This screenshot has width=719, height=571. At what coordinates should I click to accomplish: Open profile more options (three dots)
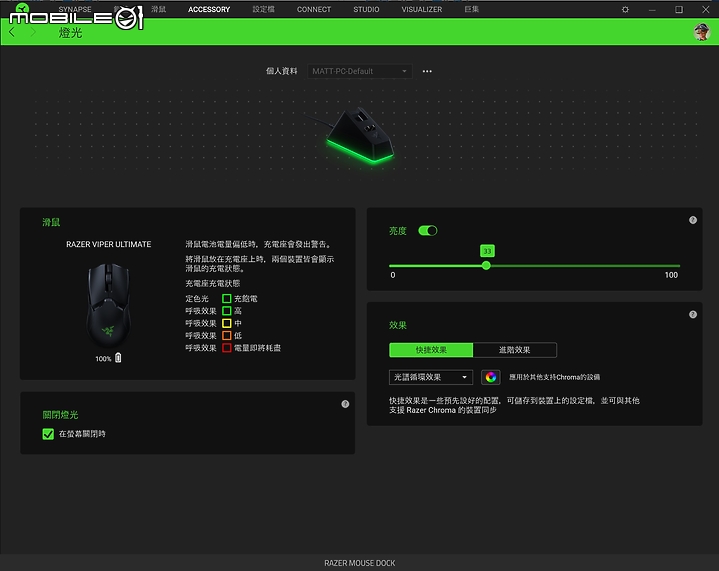point(427,71)
